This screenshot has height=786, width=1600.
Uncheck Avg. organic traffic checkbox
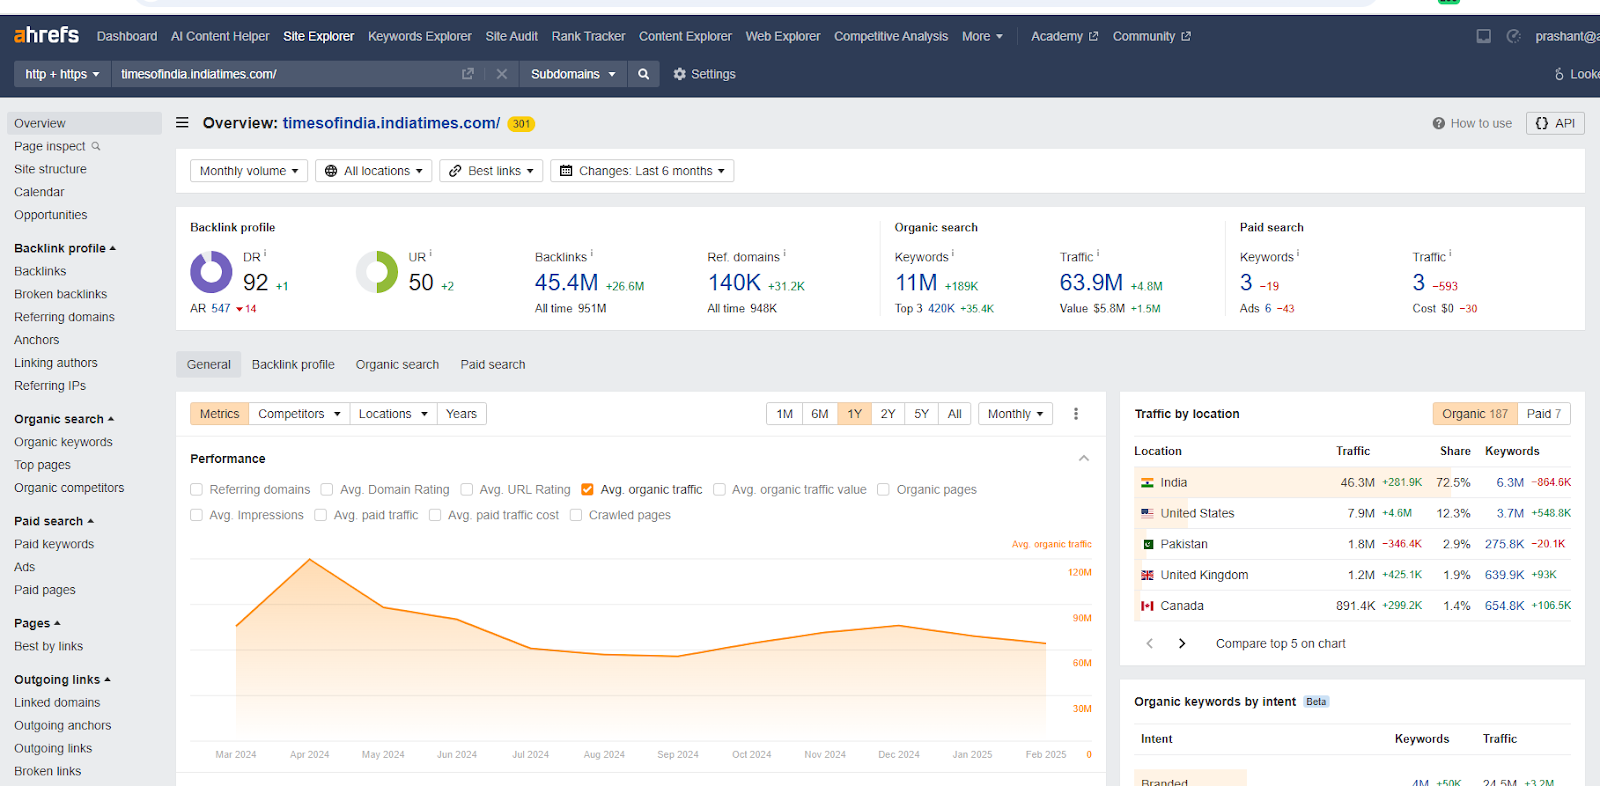click(x=587, y=490)
